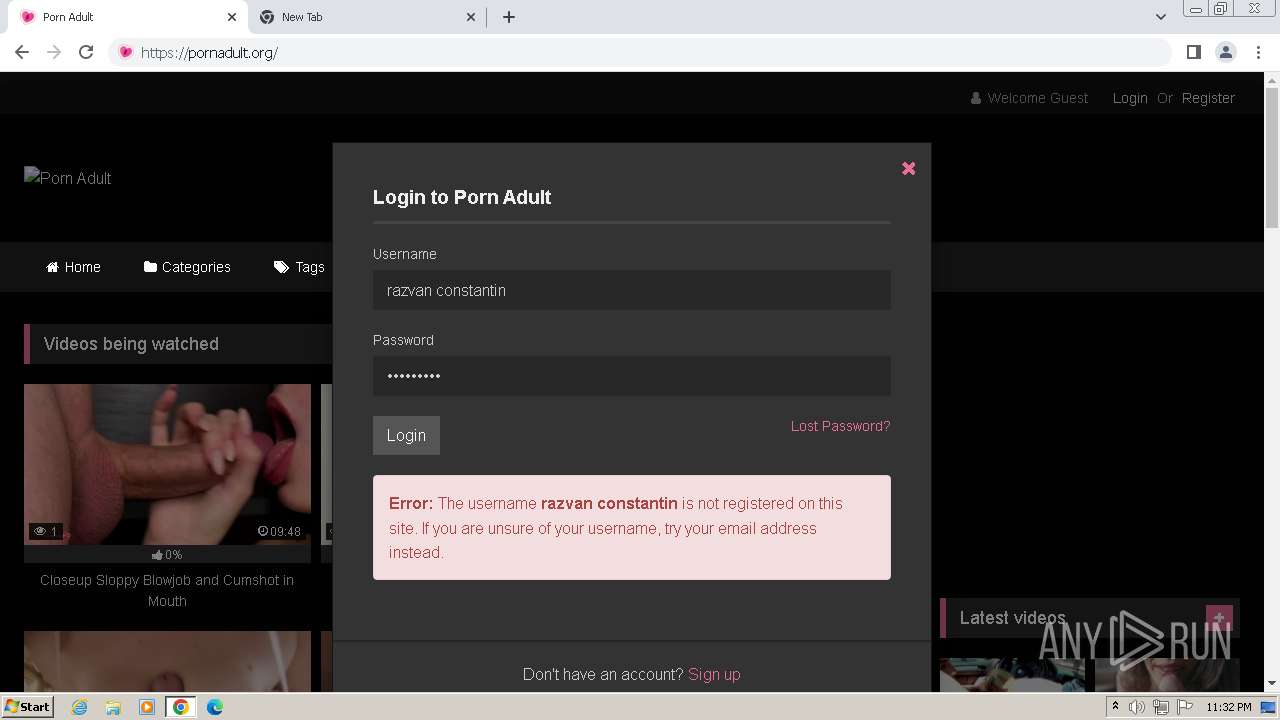This screenshot has height=720, width=1280.
Task: Open the Action Center flag icon
Action: [x=1183, y=707]
